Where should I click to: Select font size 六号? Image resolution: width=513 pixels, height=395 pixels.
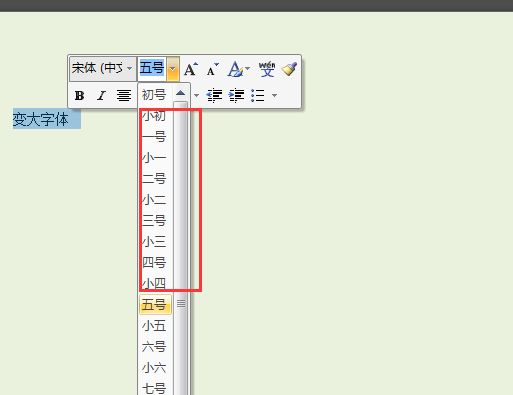pyautogui.click(x=154, y=347)
